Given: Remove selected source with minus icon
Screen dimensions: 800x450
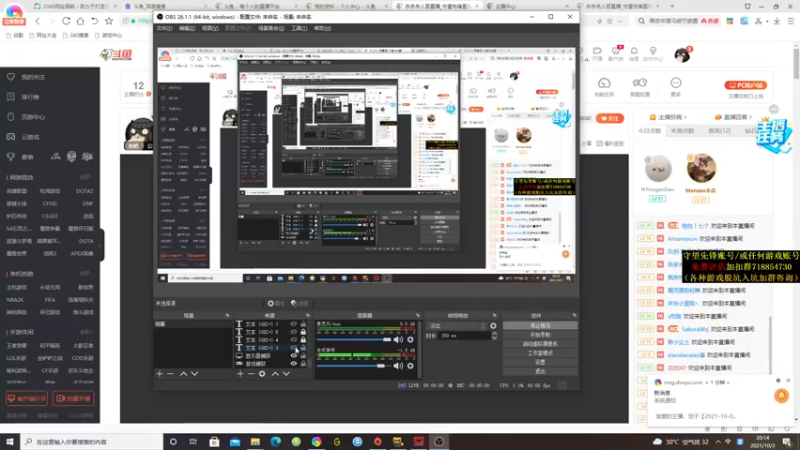Looking at the screenshot, I should (251, 374).
